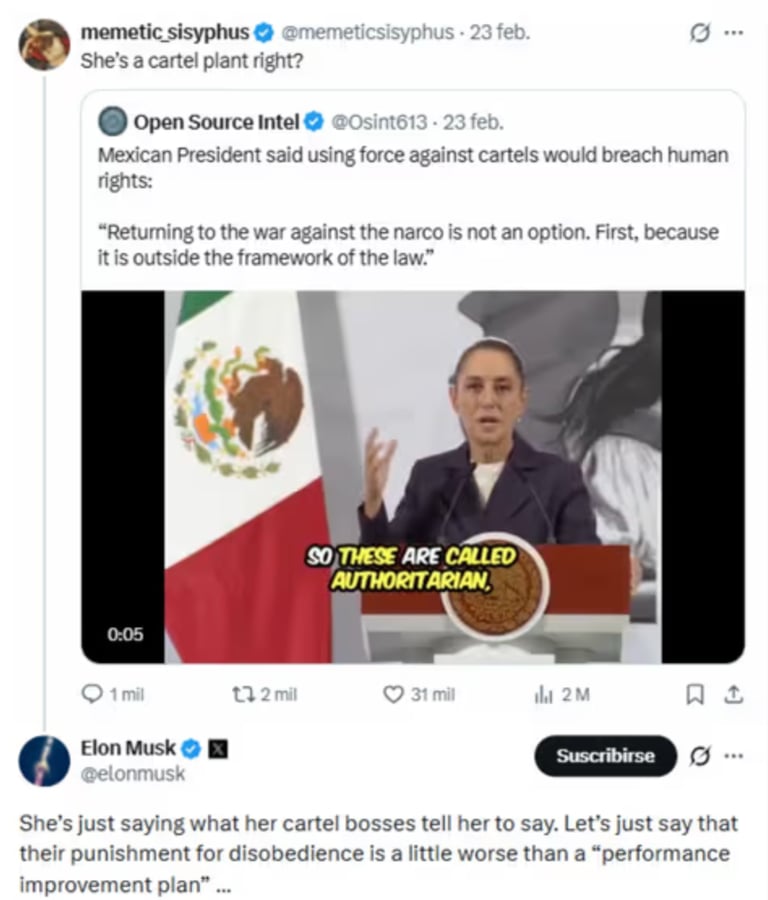
Task: Click the Elon Musk display name
Action: coord(128,748)
